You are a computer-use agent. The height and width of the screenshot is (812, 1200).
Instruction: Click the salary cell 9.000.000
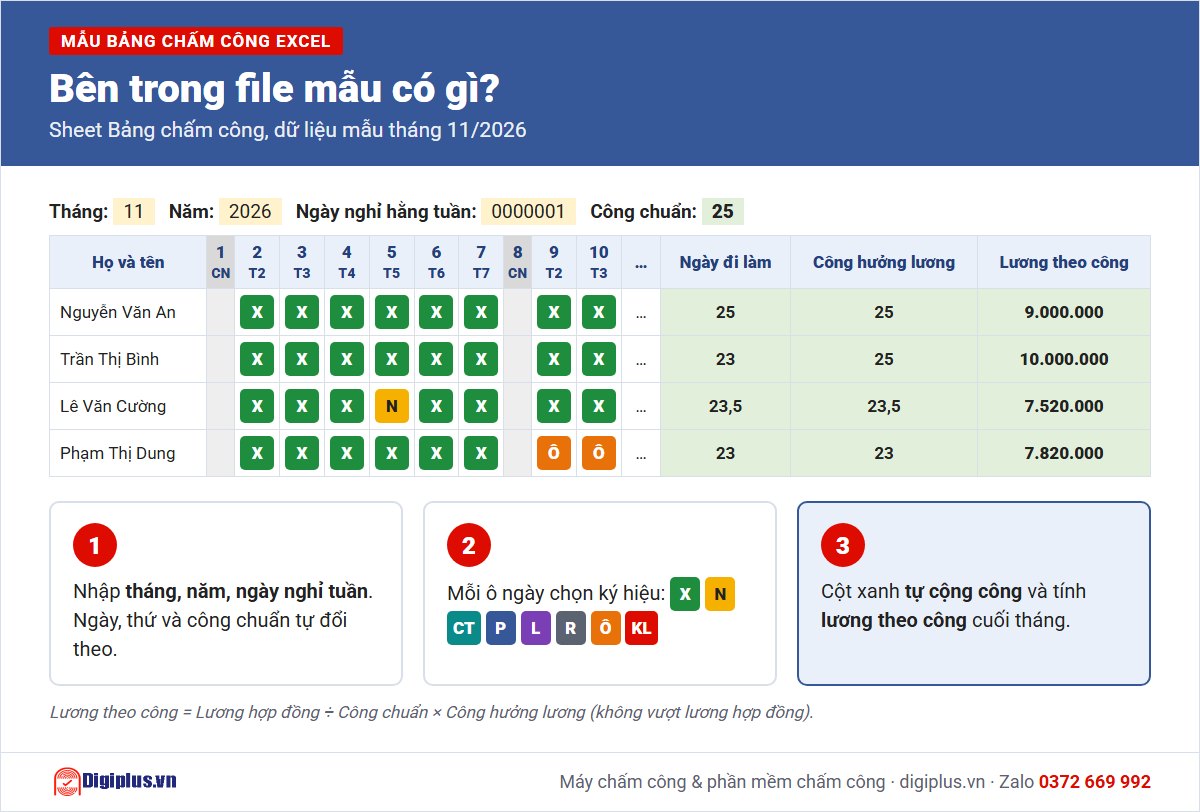[1064, 312]
